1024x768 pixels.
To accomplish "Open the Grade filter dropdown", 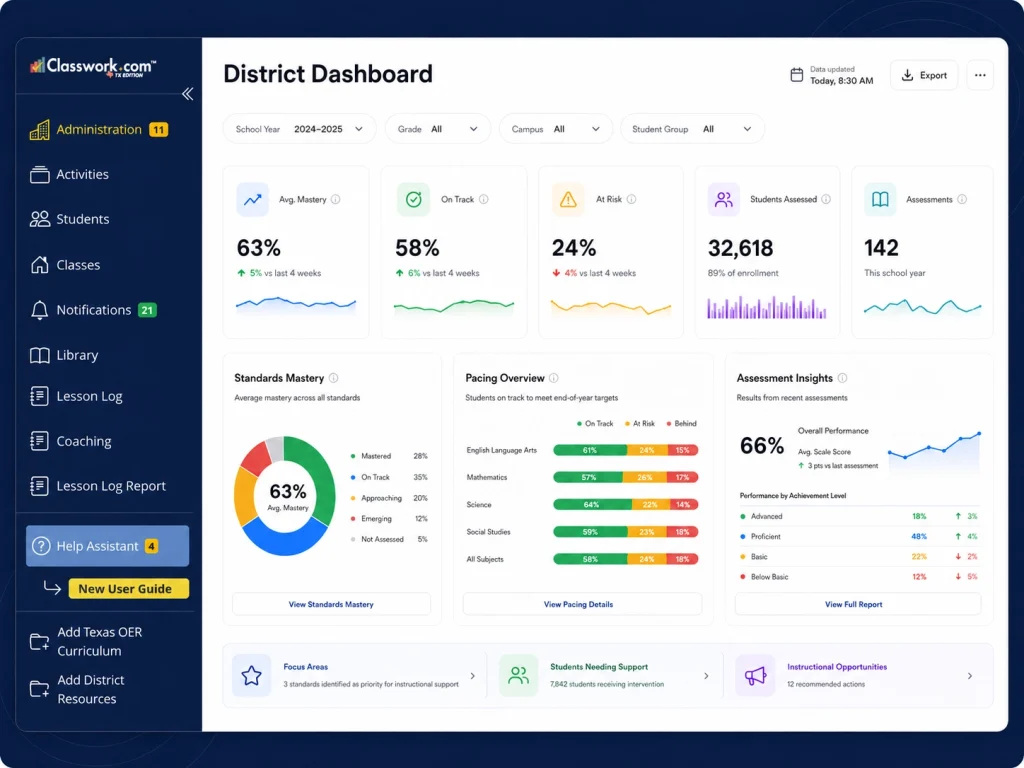I will coord(437,129).
